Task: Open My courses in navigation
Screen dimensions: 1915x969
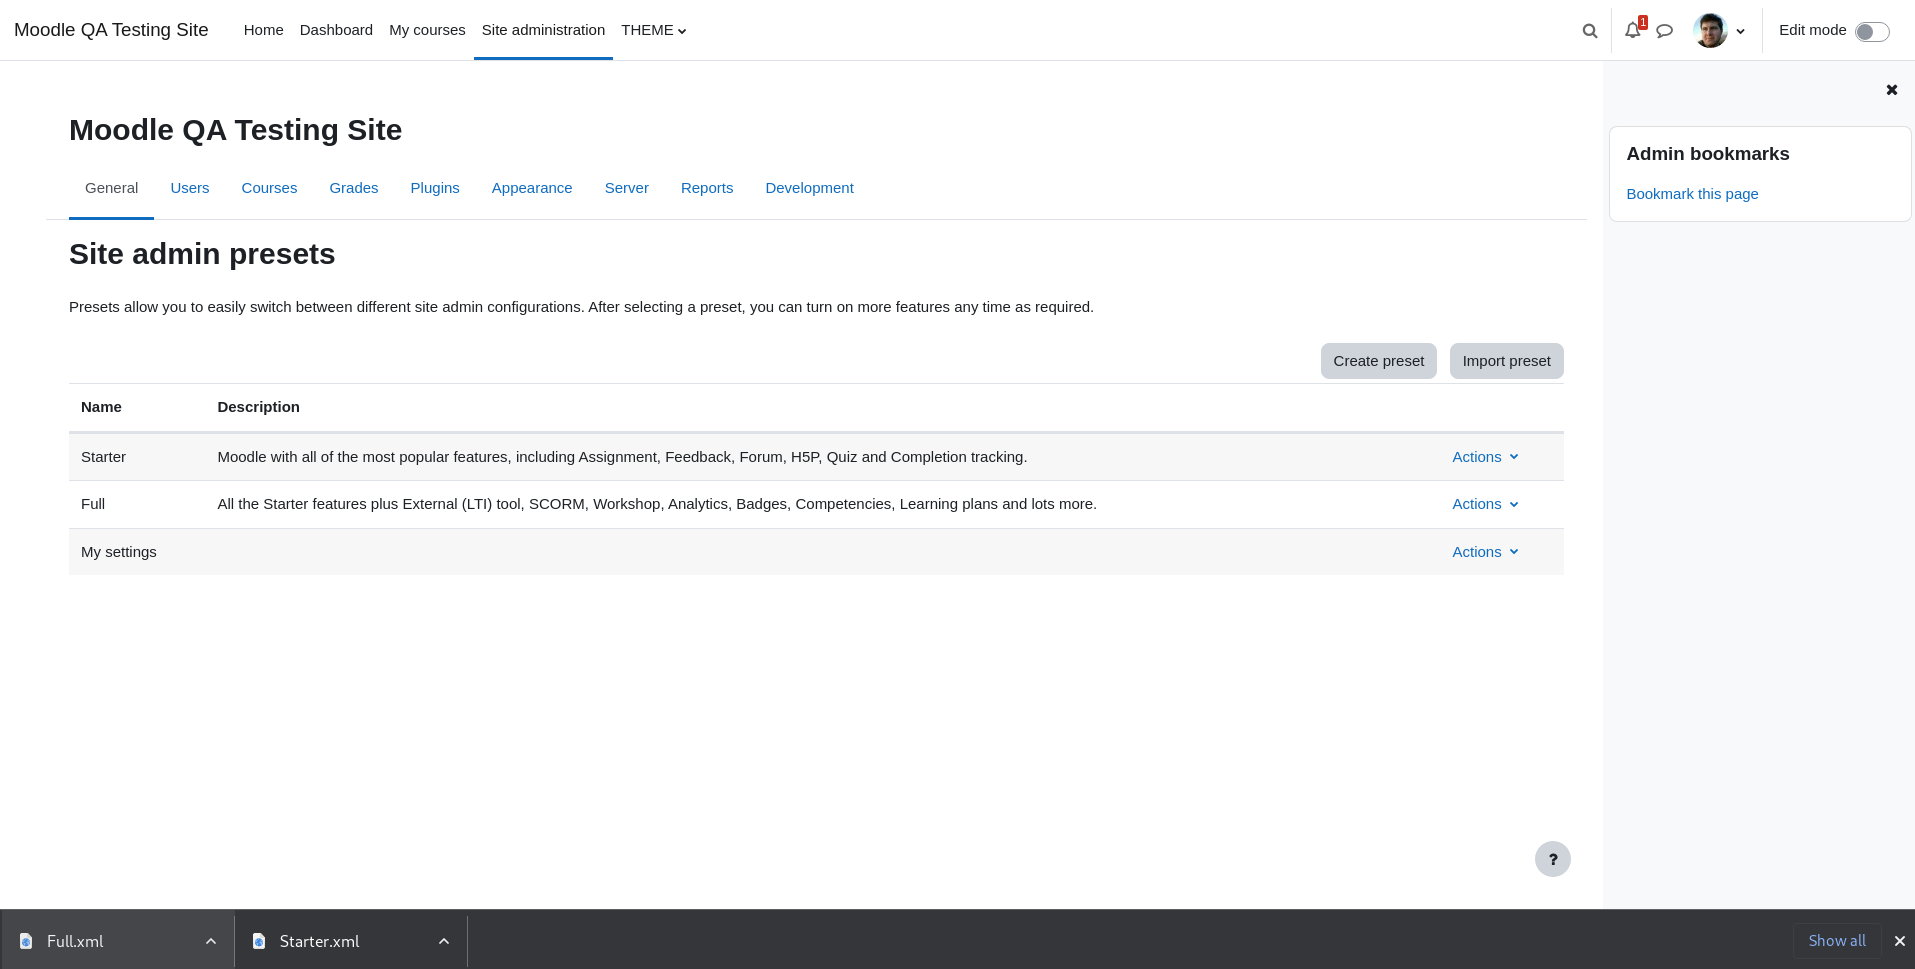Action: point(427,30)
